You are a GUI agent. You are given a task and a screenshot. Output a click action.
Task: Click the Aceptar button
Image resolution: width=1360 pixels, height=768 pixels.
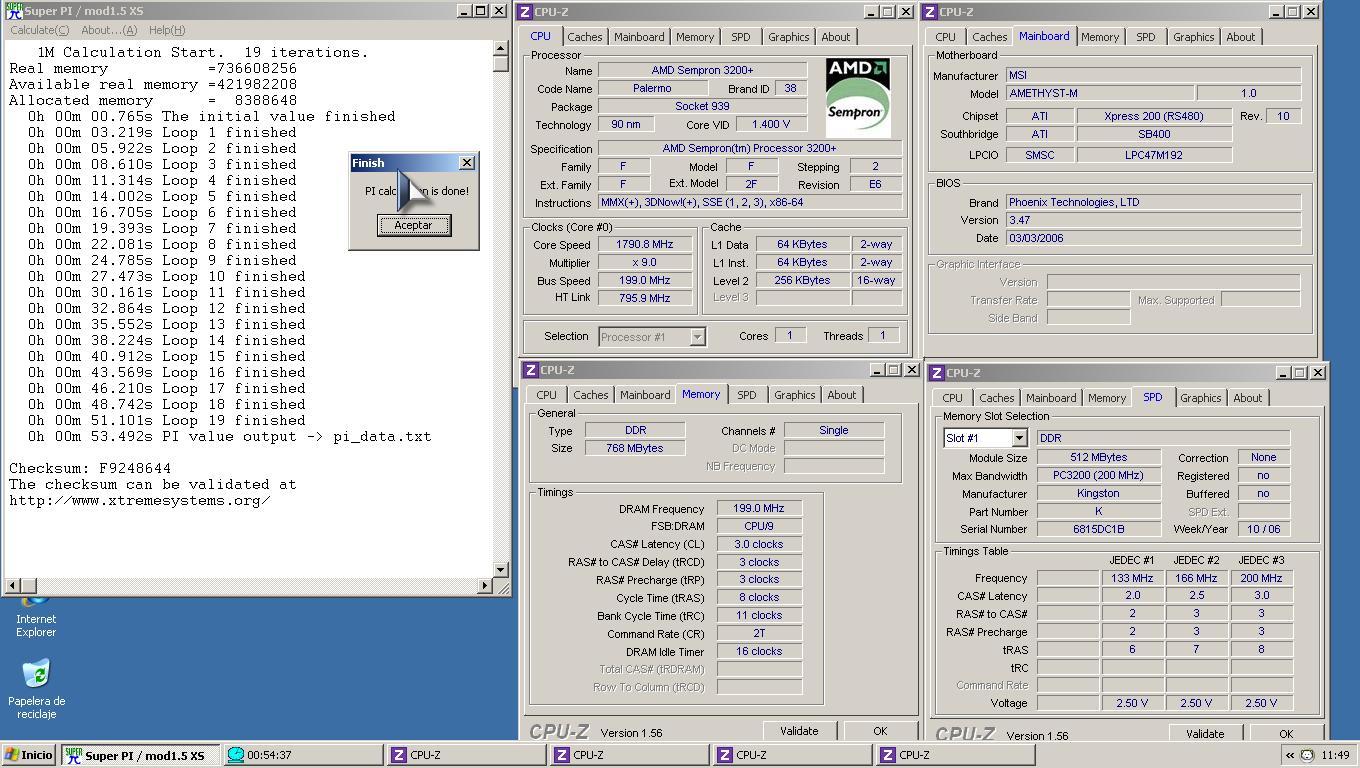413,225
